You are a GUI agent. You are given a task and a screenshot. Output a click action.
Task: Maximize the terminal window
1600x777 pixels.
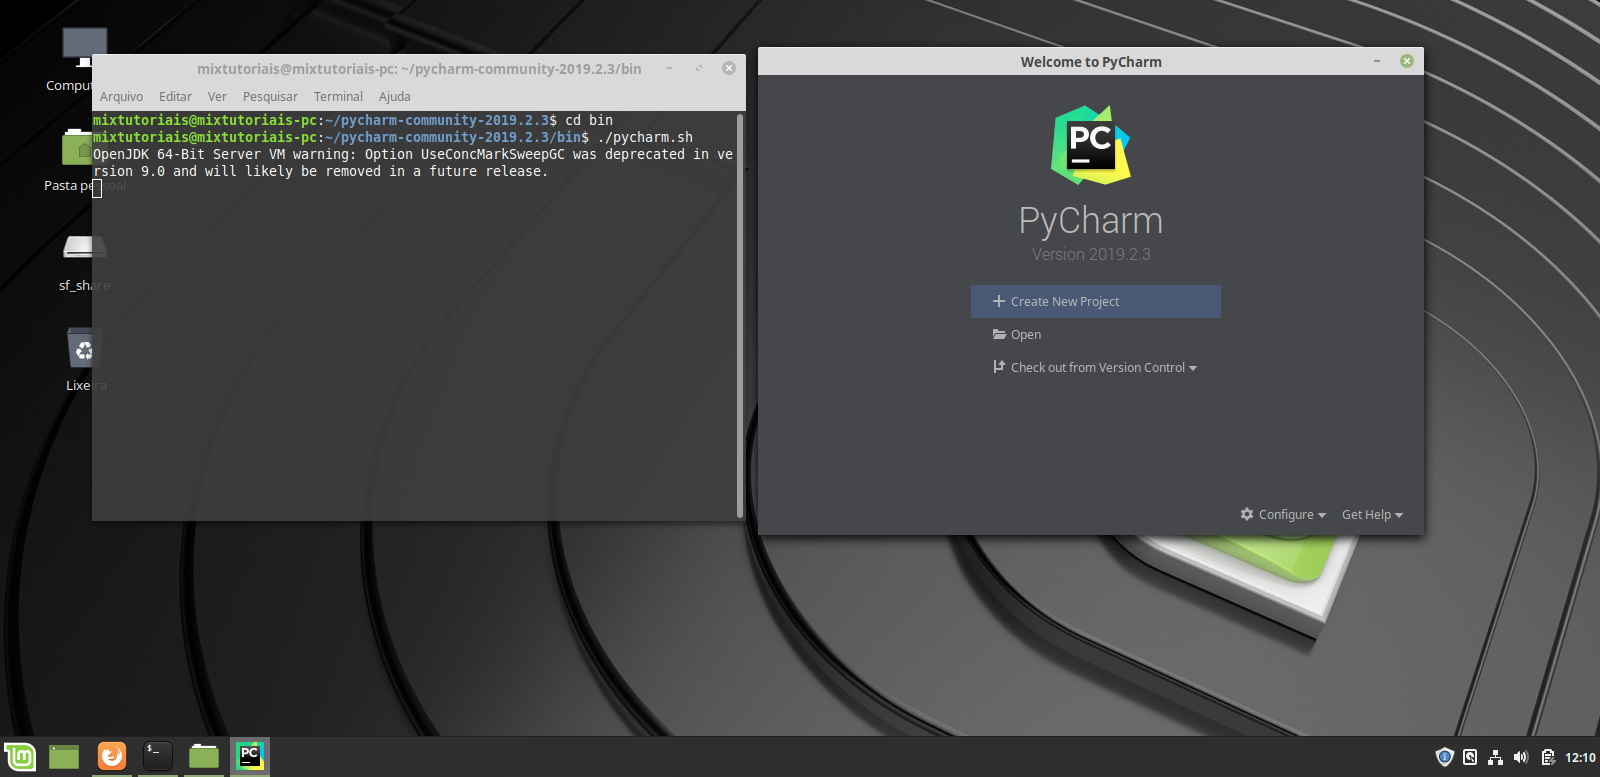699,68
